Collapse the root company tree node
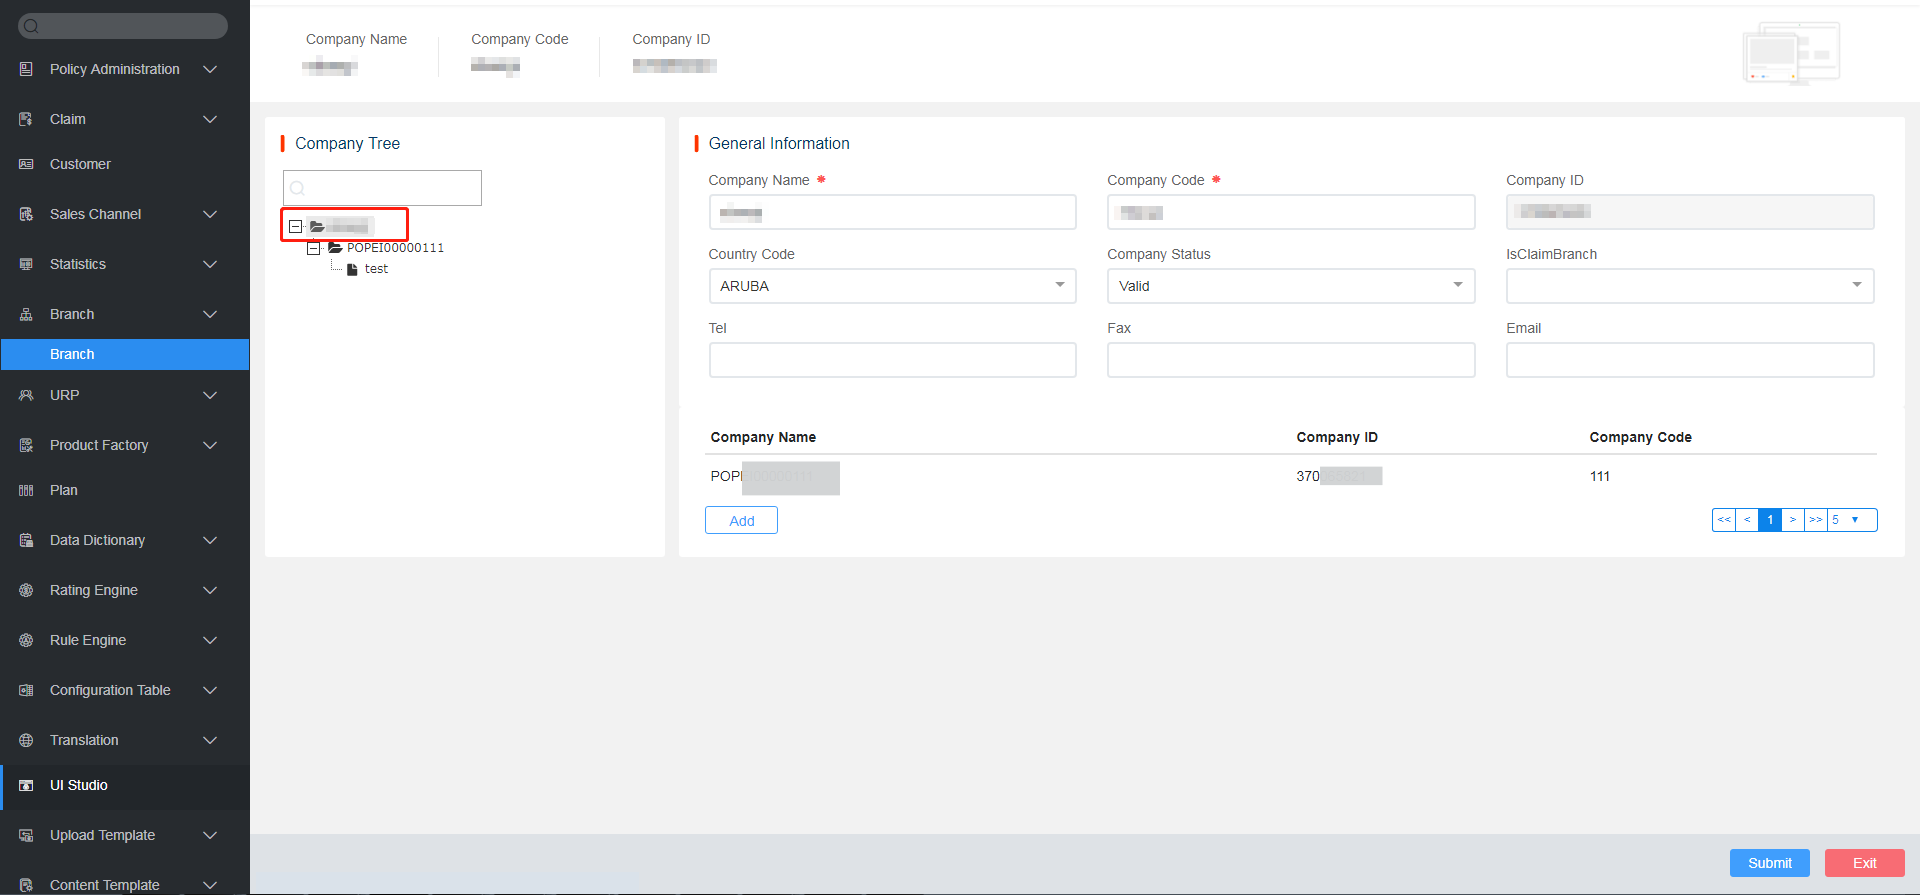 coord(295,227)
